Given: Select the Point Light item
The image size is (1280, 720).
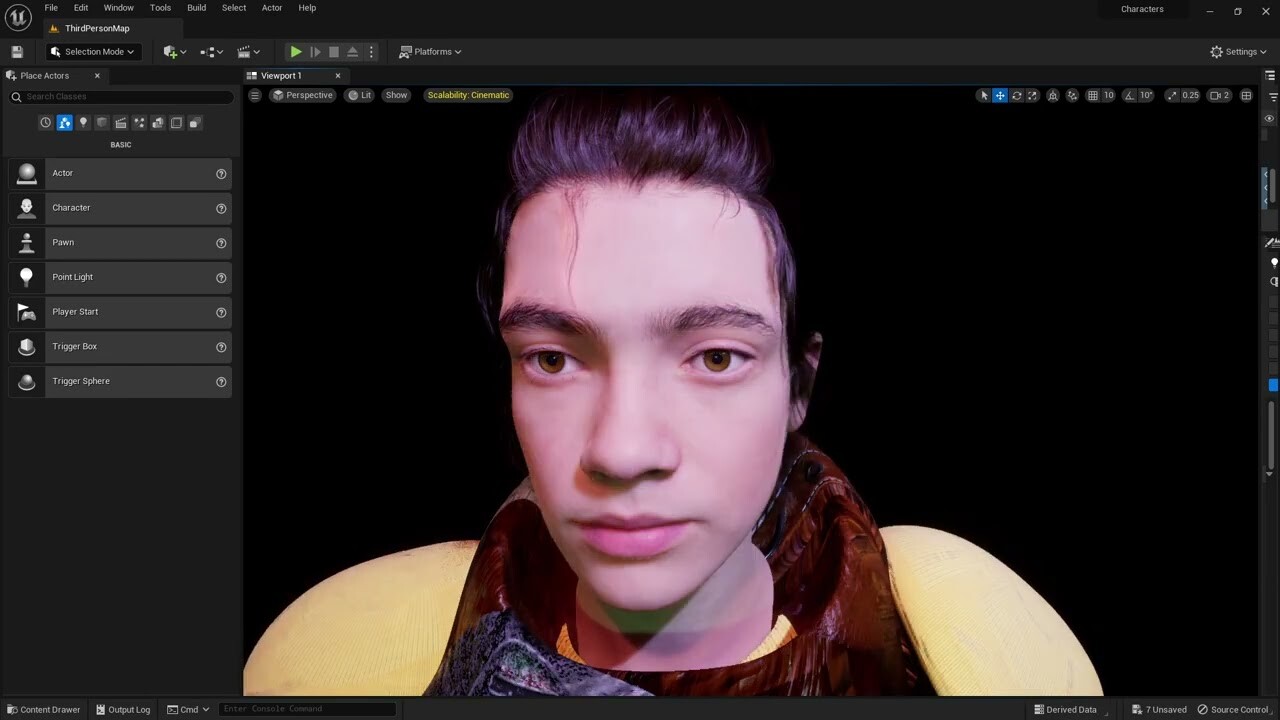Looking at the screenshot, I should 120,277.
